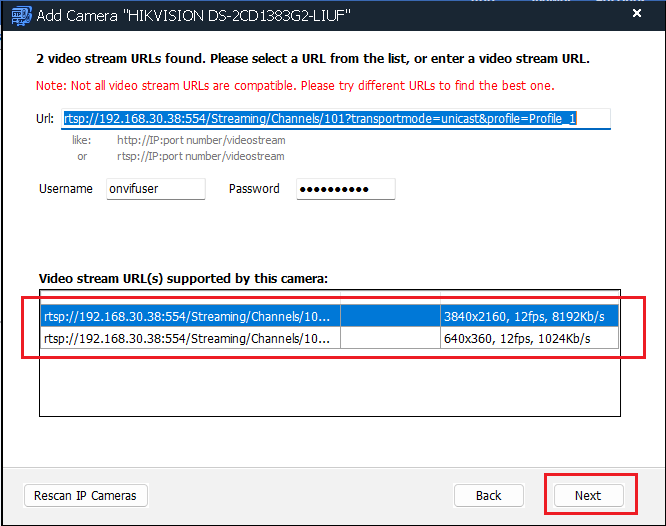This screenshot has height=526, width=666.
Task: Click into the Password field
Action: tap(345, 189)
